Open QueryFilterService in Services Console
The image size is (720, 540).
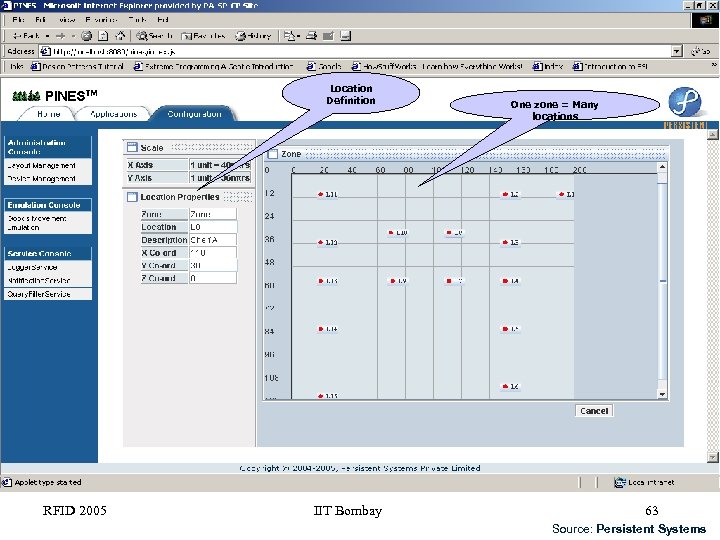pos(48,294)
